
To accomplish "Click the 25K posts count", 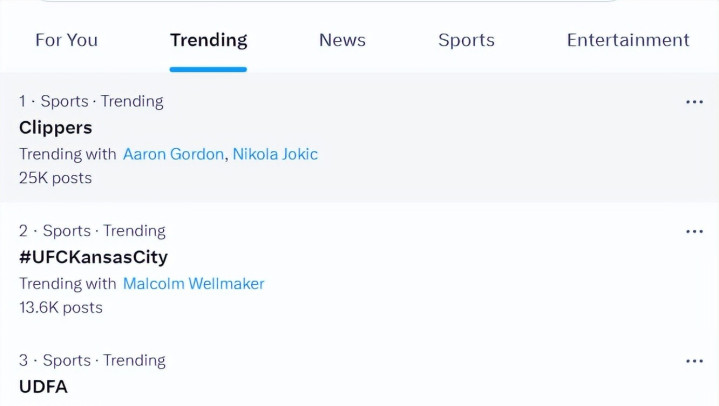I will [x=55, y=178].
